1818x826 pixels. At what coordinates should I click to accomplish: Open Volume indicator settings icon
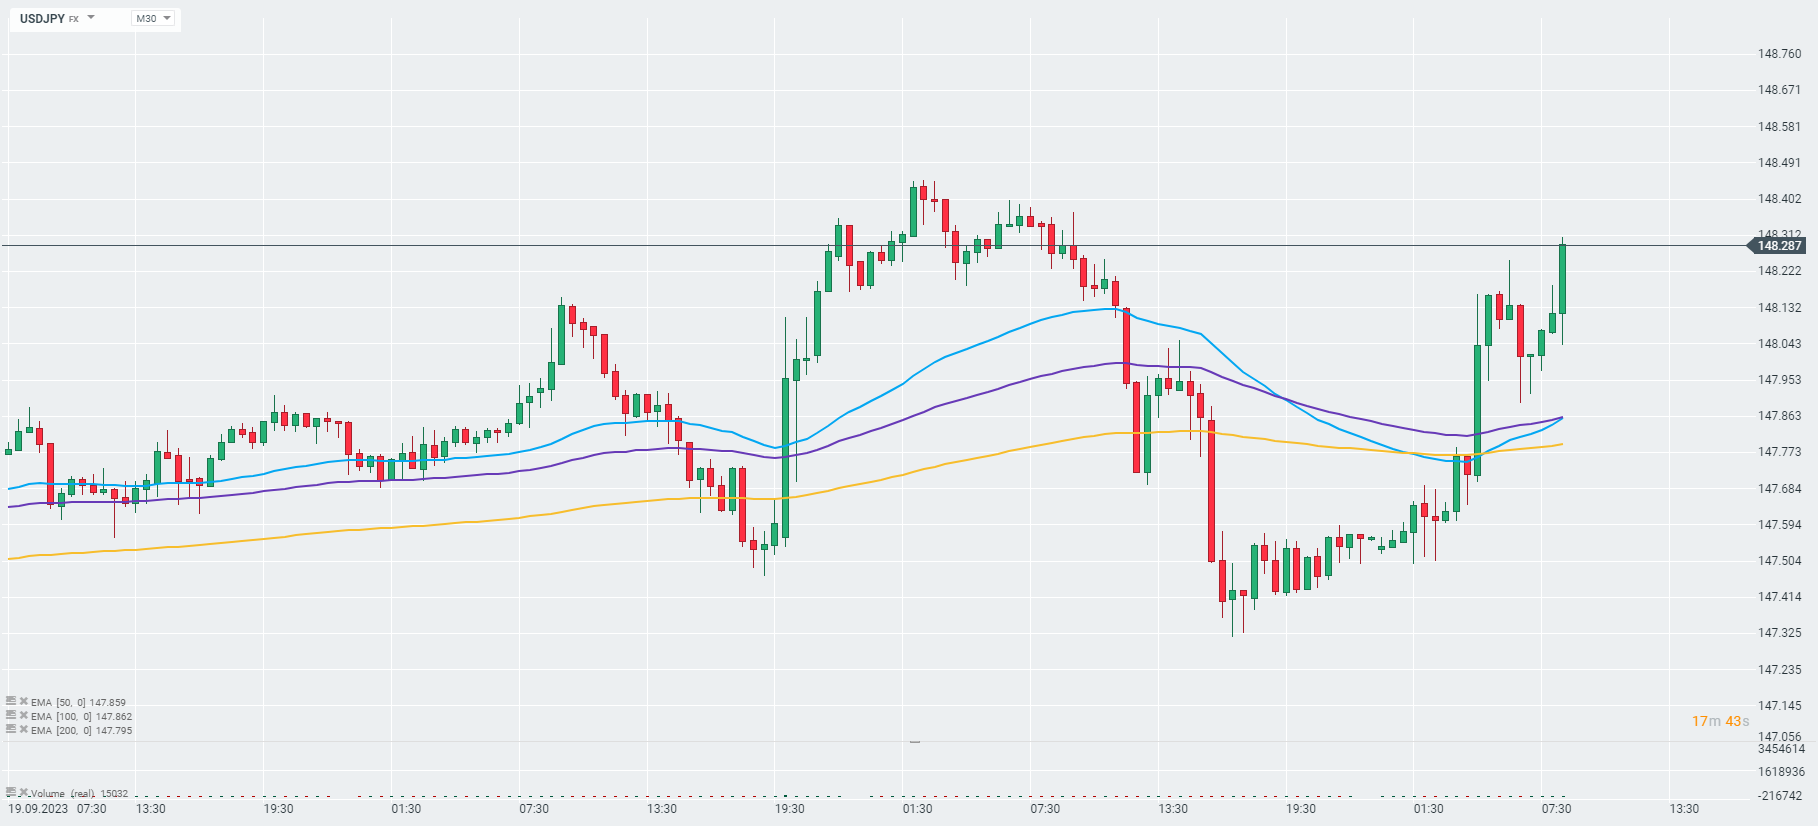(11, 793)
